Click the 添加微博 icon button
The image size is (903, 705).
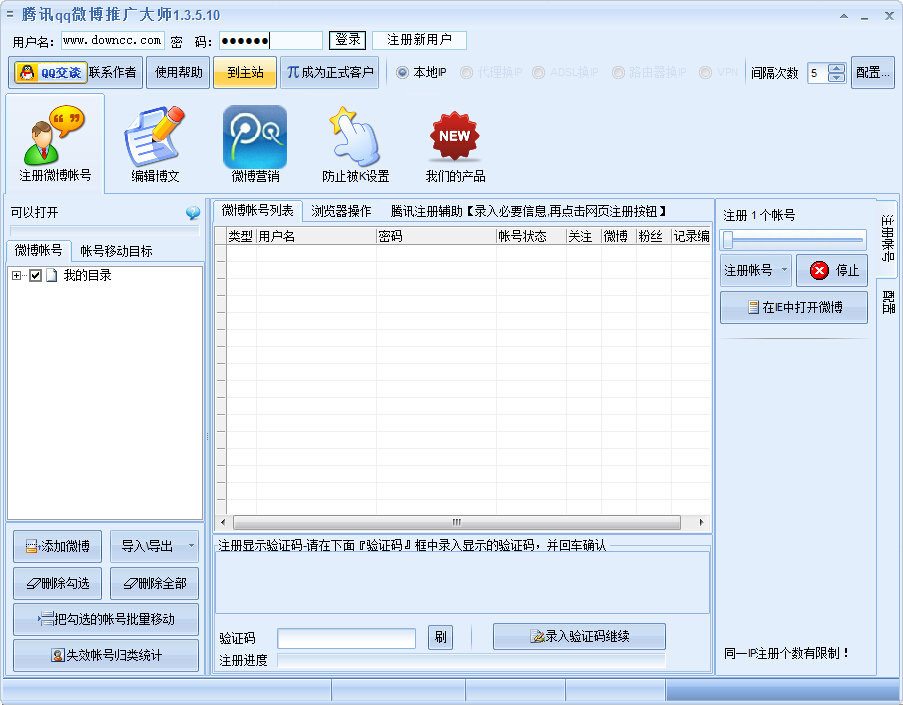56,546
